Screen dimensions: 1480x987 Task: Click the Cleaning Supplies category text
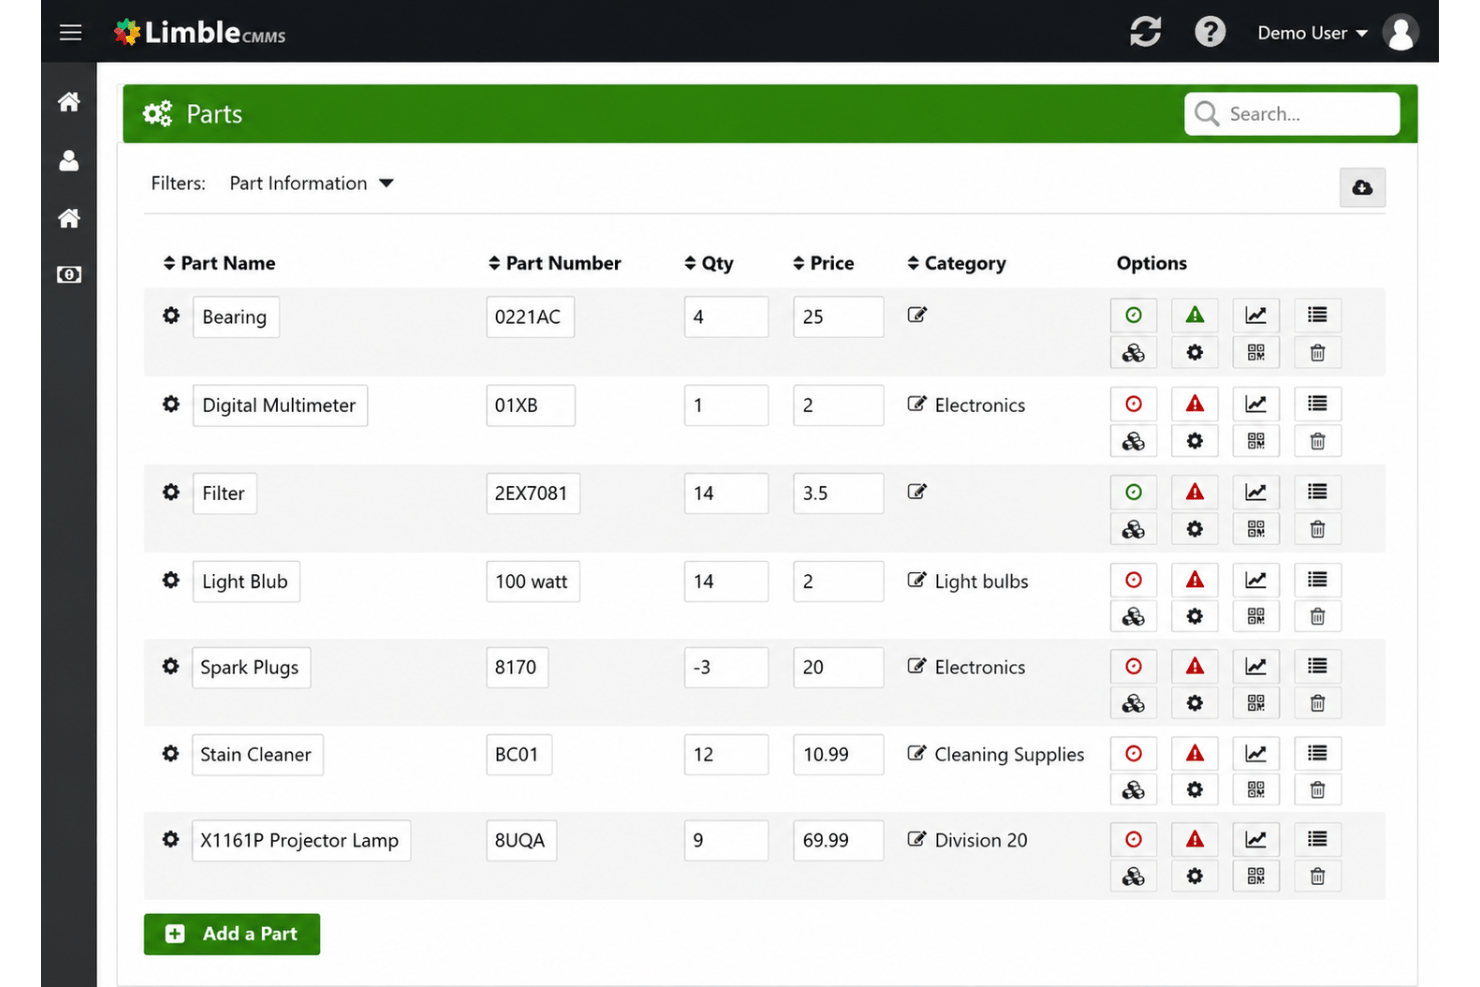tap(1009, 755)
